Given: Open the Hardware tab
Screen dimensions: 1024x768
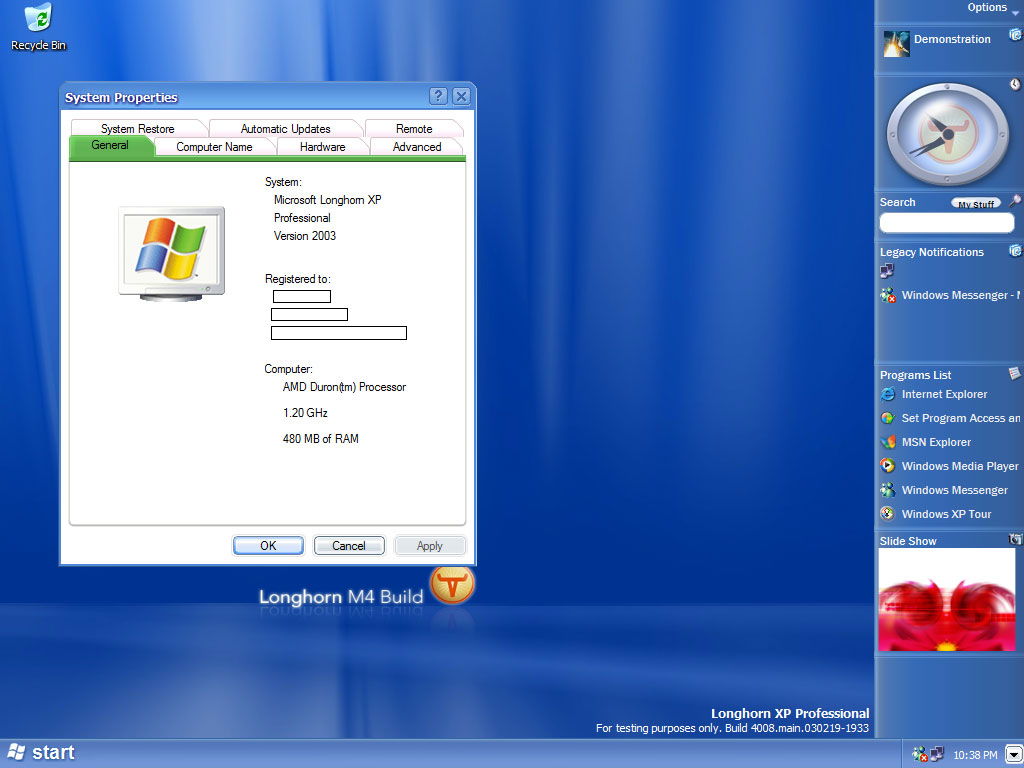Looking at the screenshot, I should point(323,147).
